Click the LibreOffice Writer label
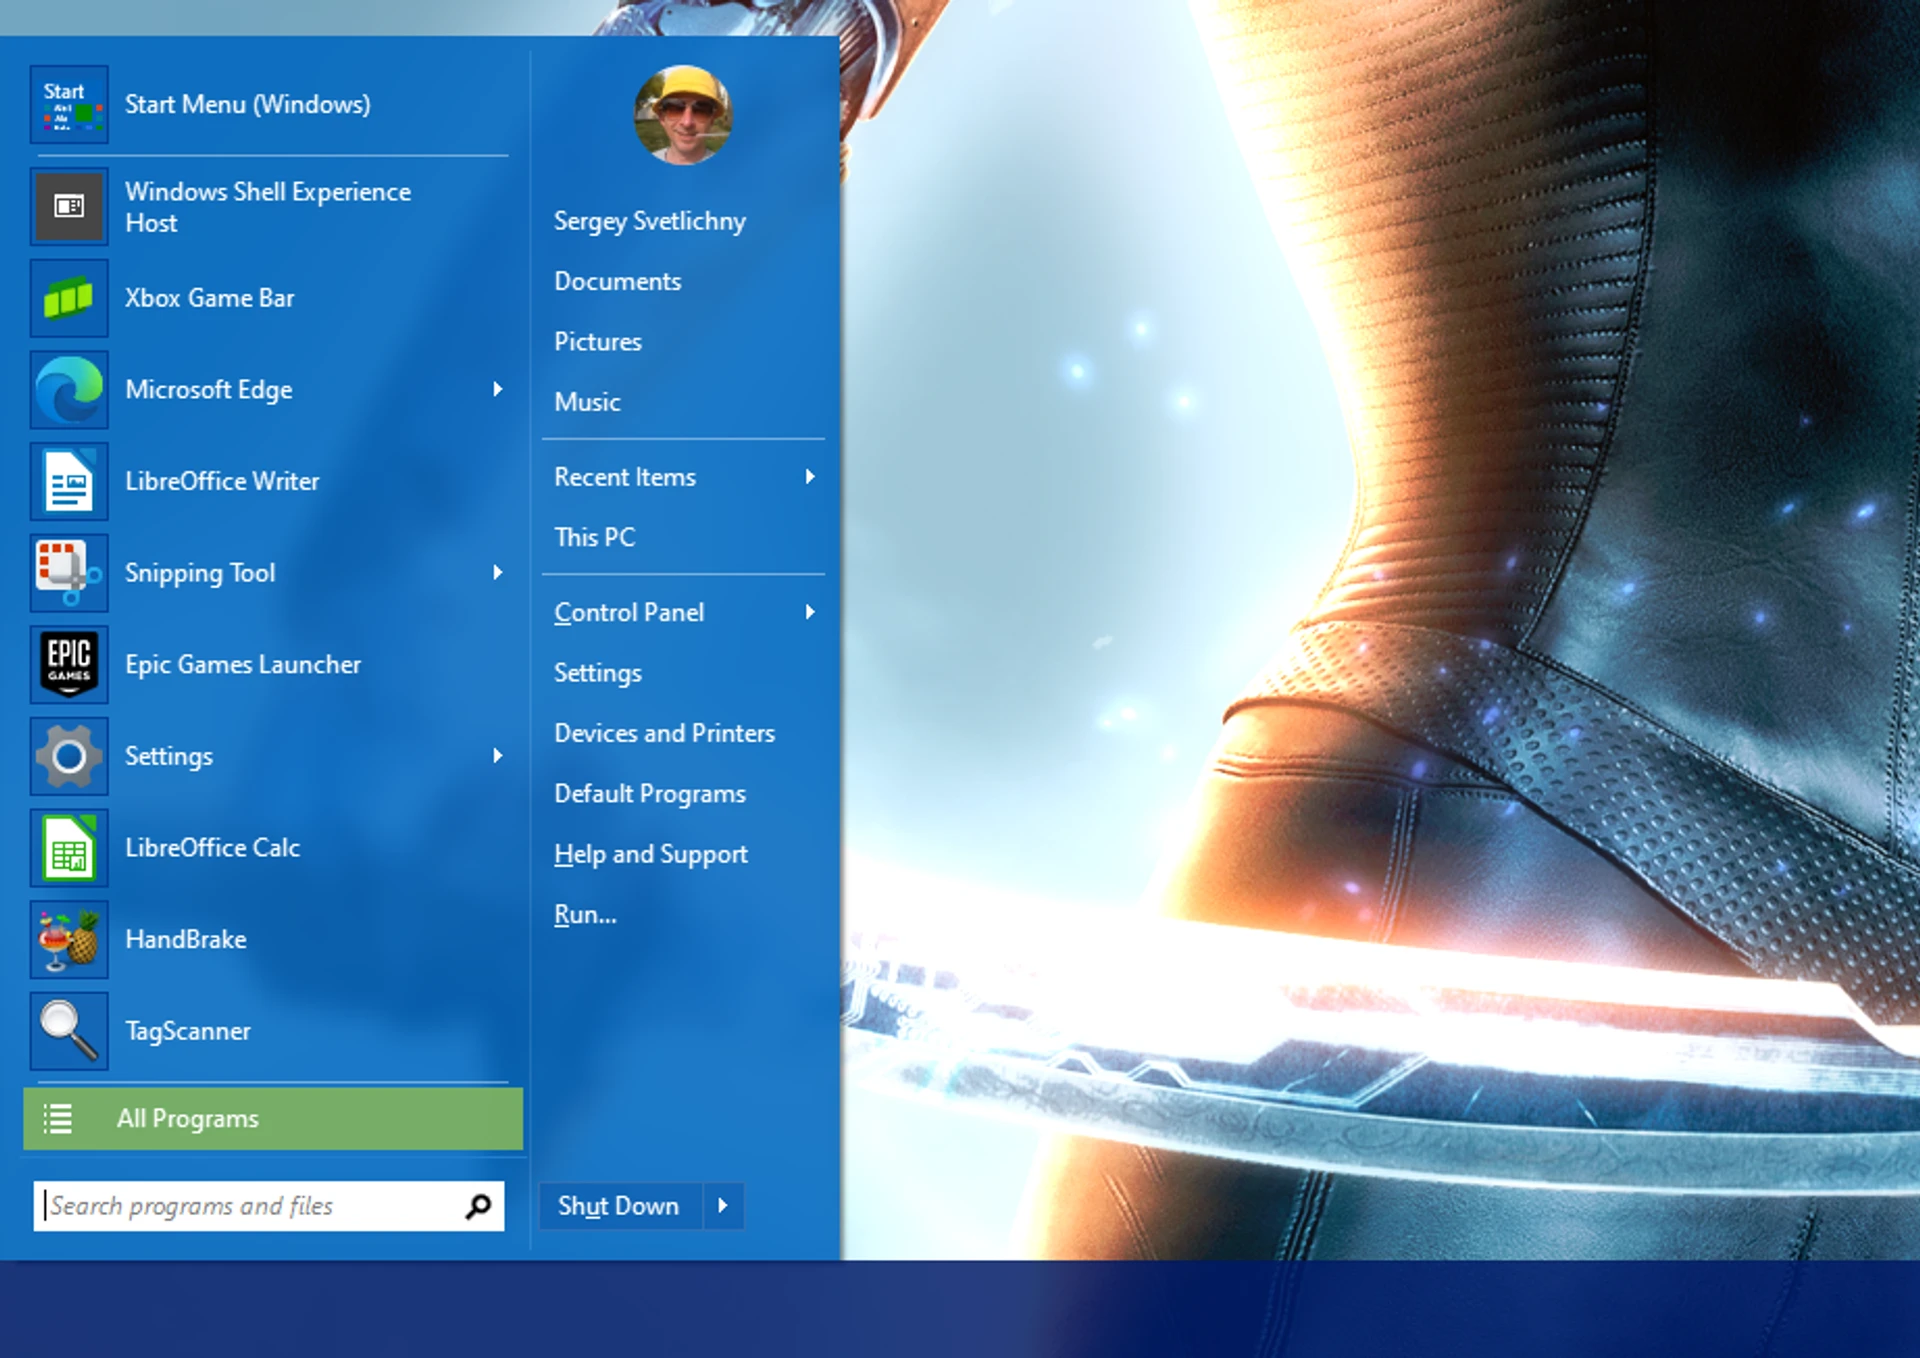The width and height of the screenshot is (1920, 1358). (222, 481)
